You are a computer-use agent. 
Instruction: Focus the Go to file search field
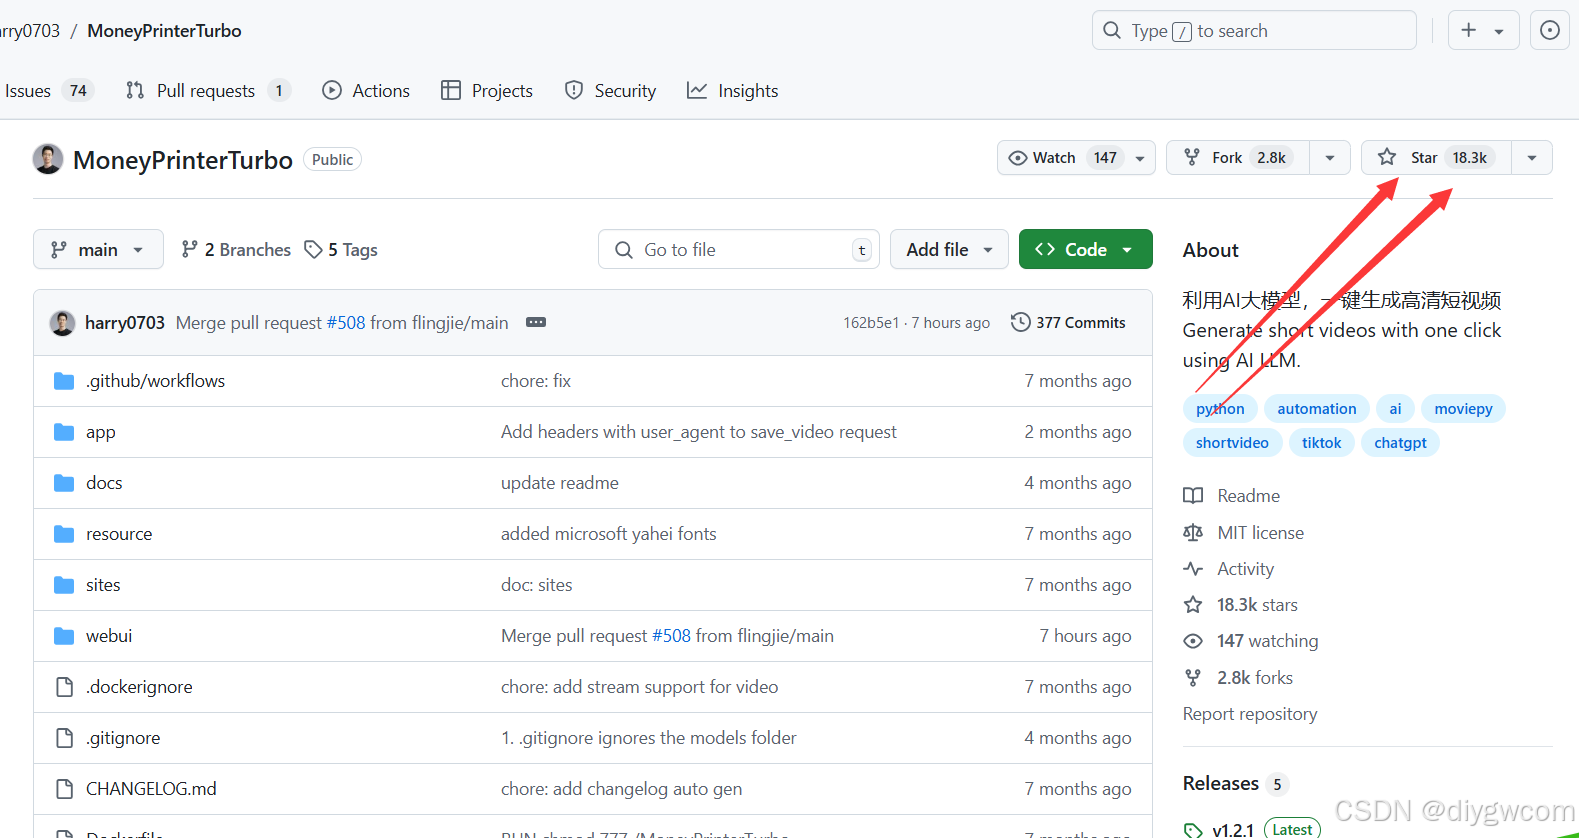738,250
